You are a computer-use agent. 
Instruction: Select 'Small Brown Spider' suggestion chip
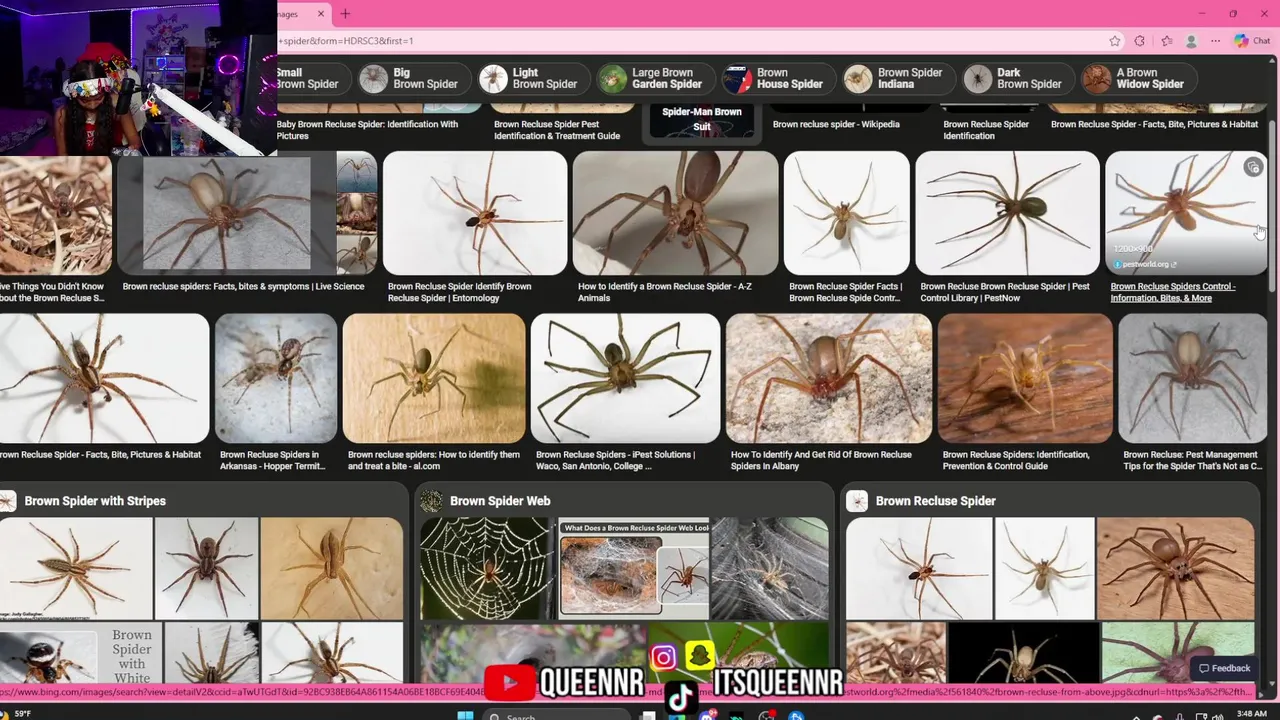pos(314,78)
